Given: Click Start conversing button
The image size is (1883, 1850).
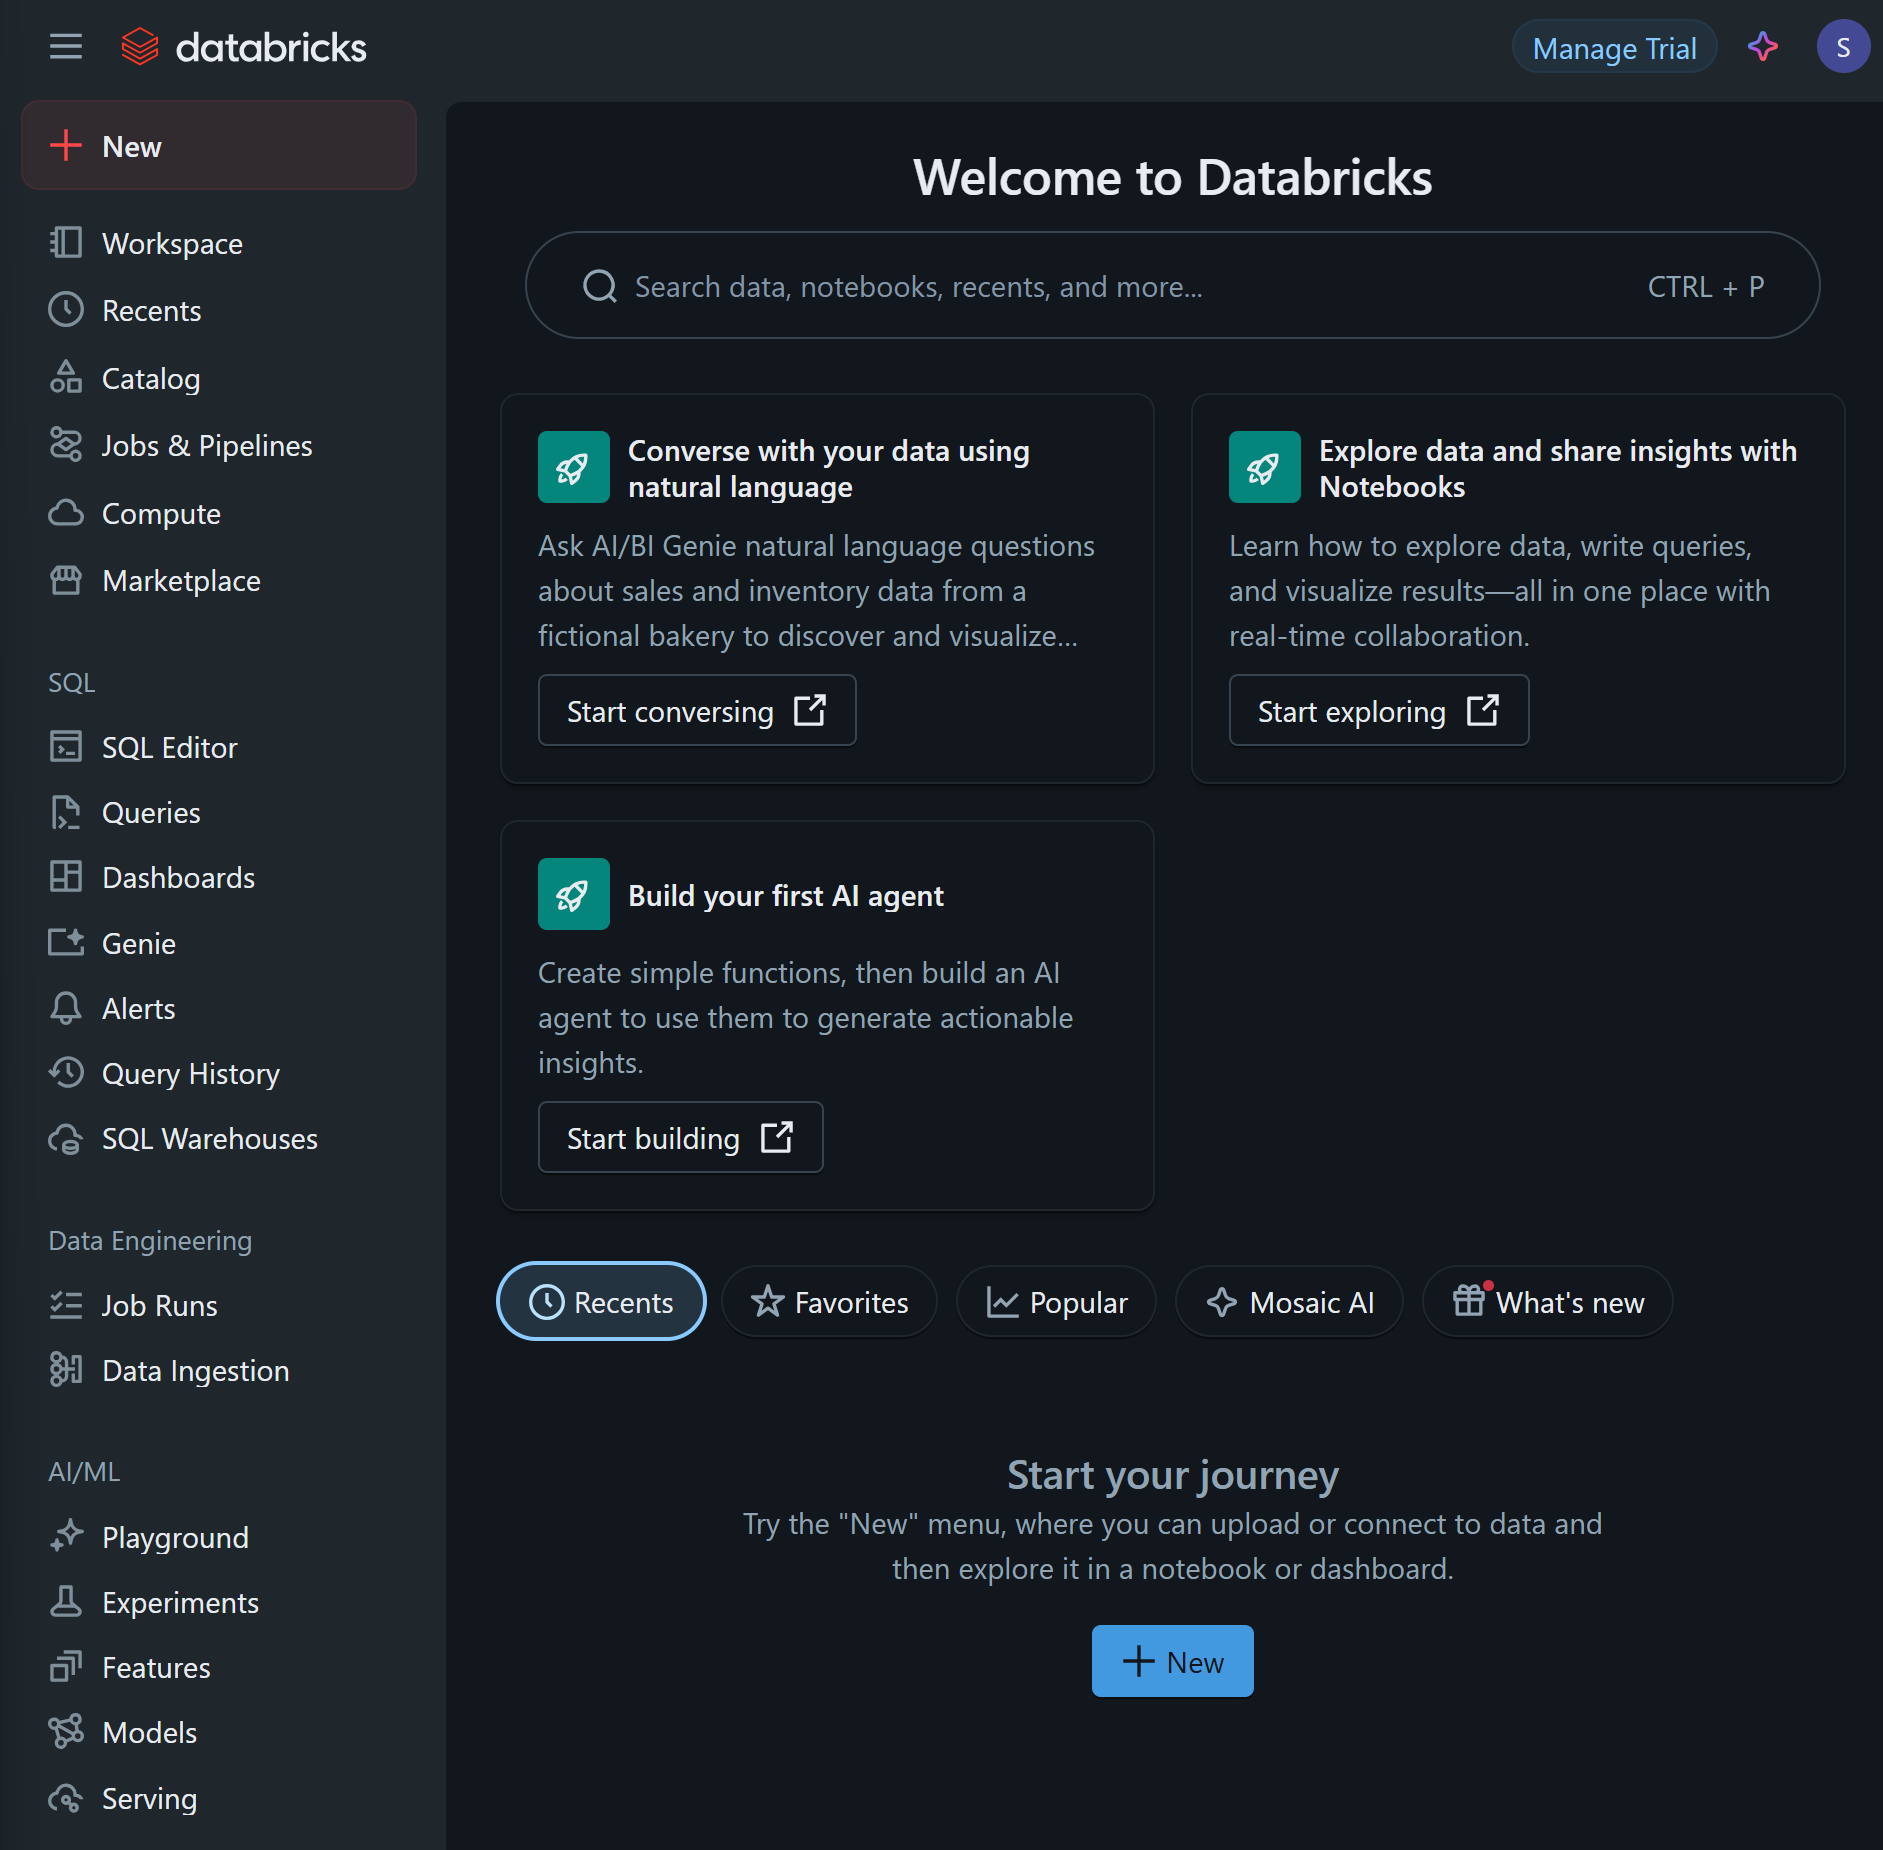Looking at the screenshot, I should pyautogui.click(x=697, y=710).
